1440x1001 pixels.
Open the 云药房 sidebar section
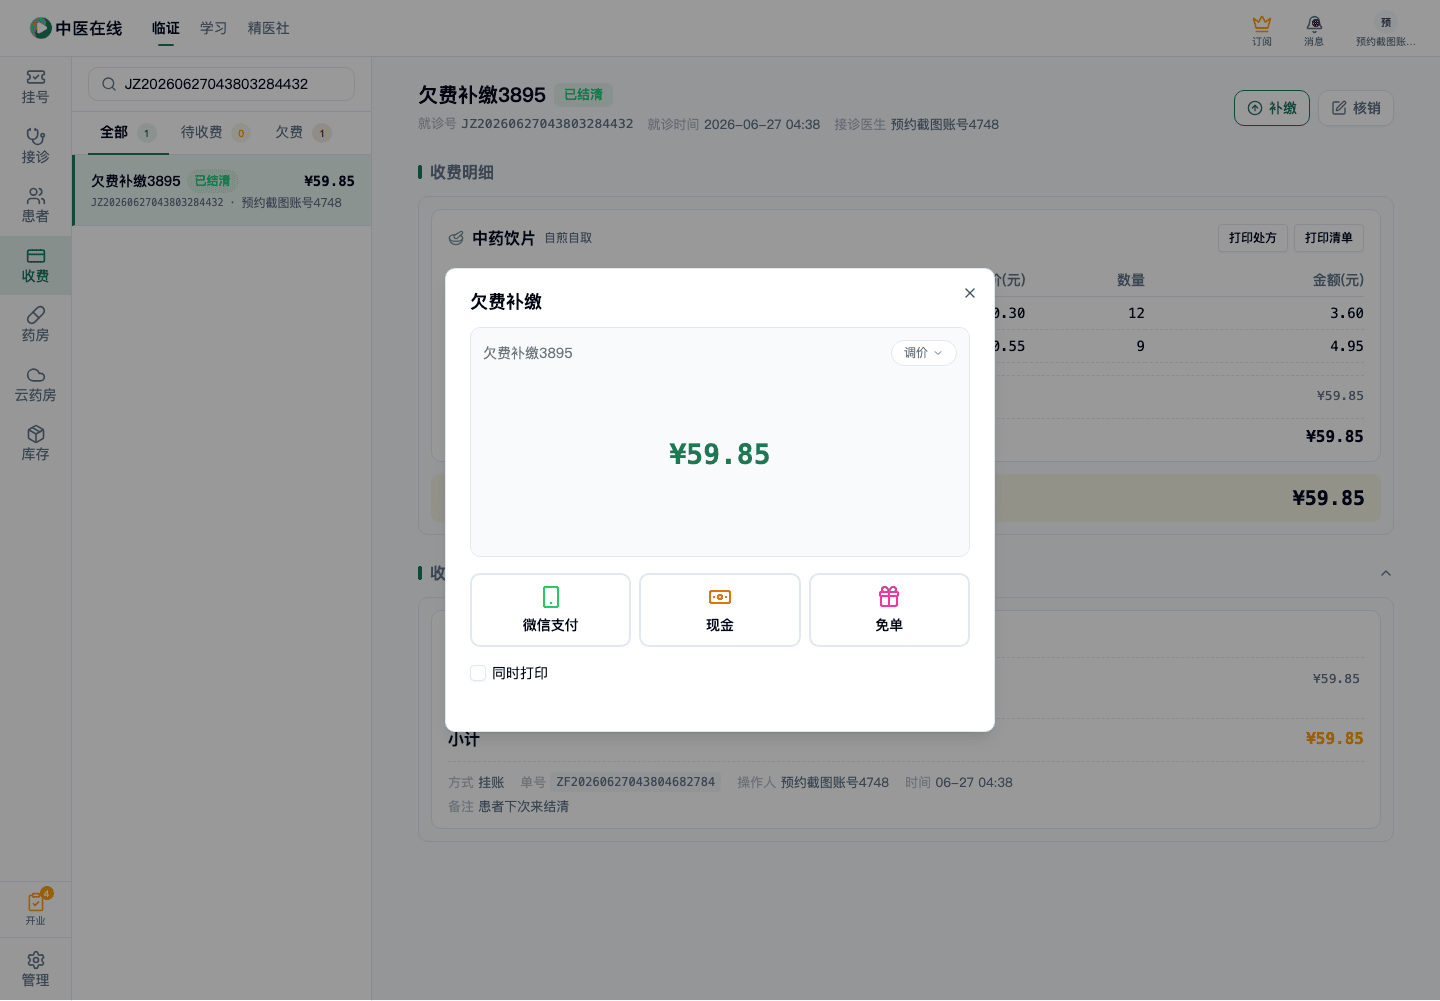pos(35,384)
